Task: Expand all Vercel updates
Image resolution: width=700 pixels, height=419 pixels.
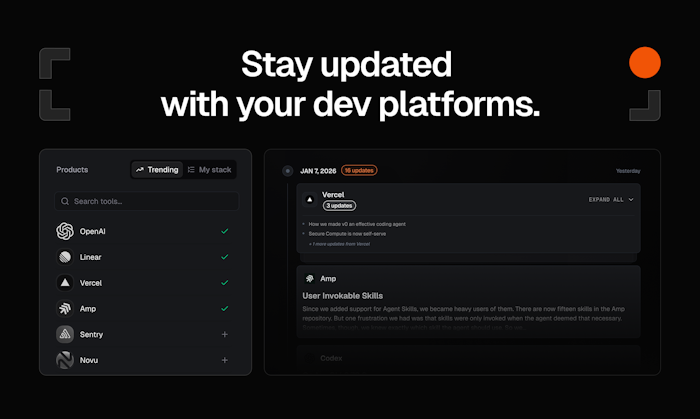Action: pyautogui.click(x=611, y=199)
